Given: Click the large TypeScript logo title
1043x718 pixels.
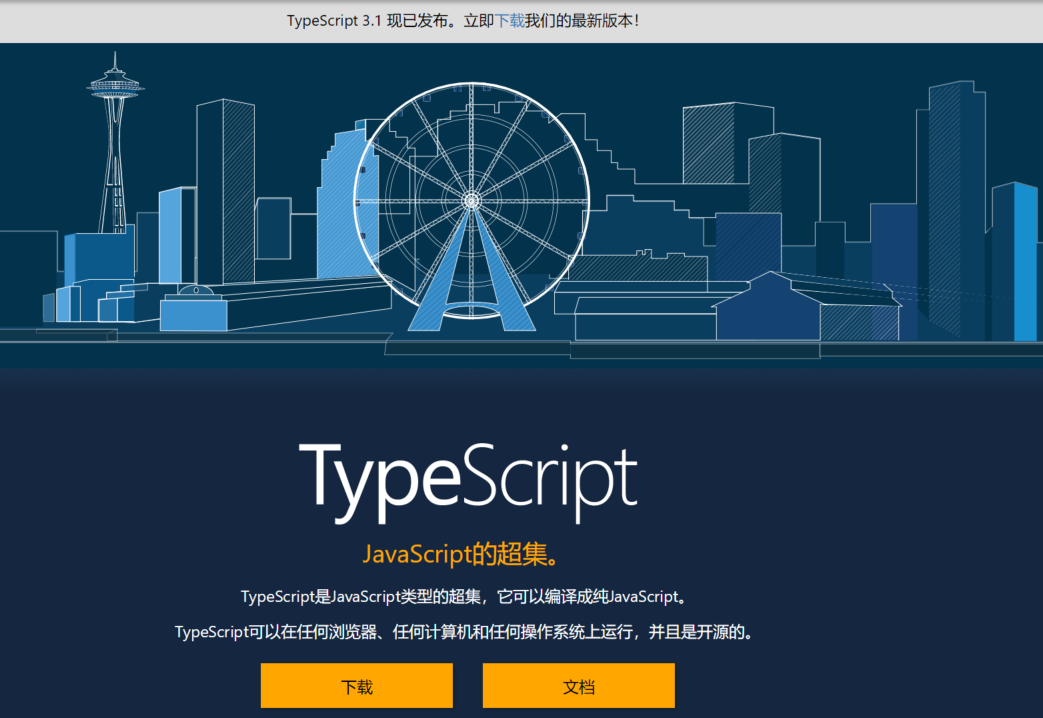Looking at the screenshot, I should [x=468, y=482].
